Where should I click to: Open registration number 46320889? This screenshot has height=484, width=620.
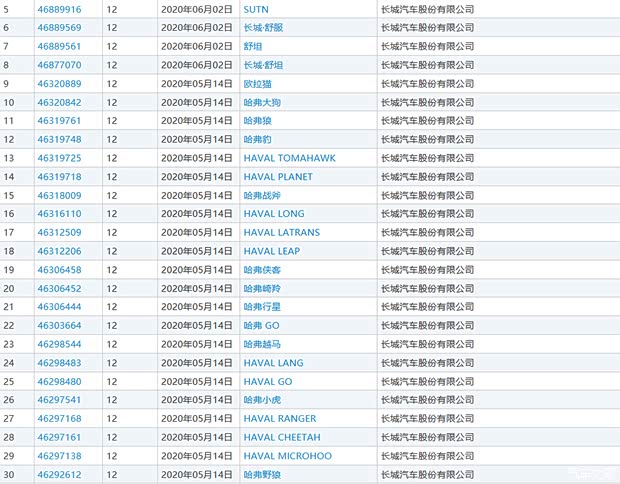59,84
